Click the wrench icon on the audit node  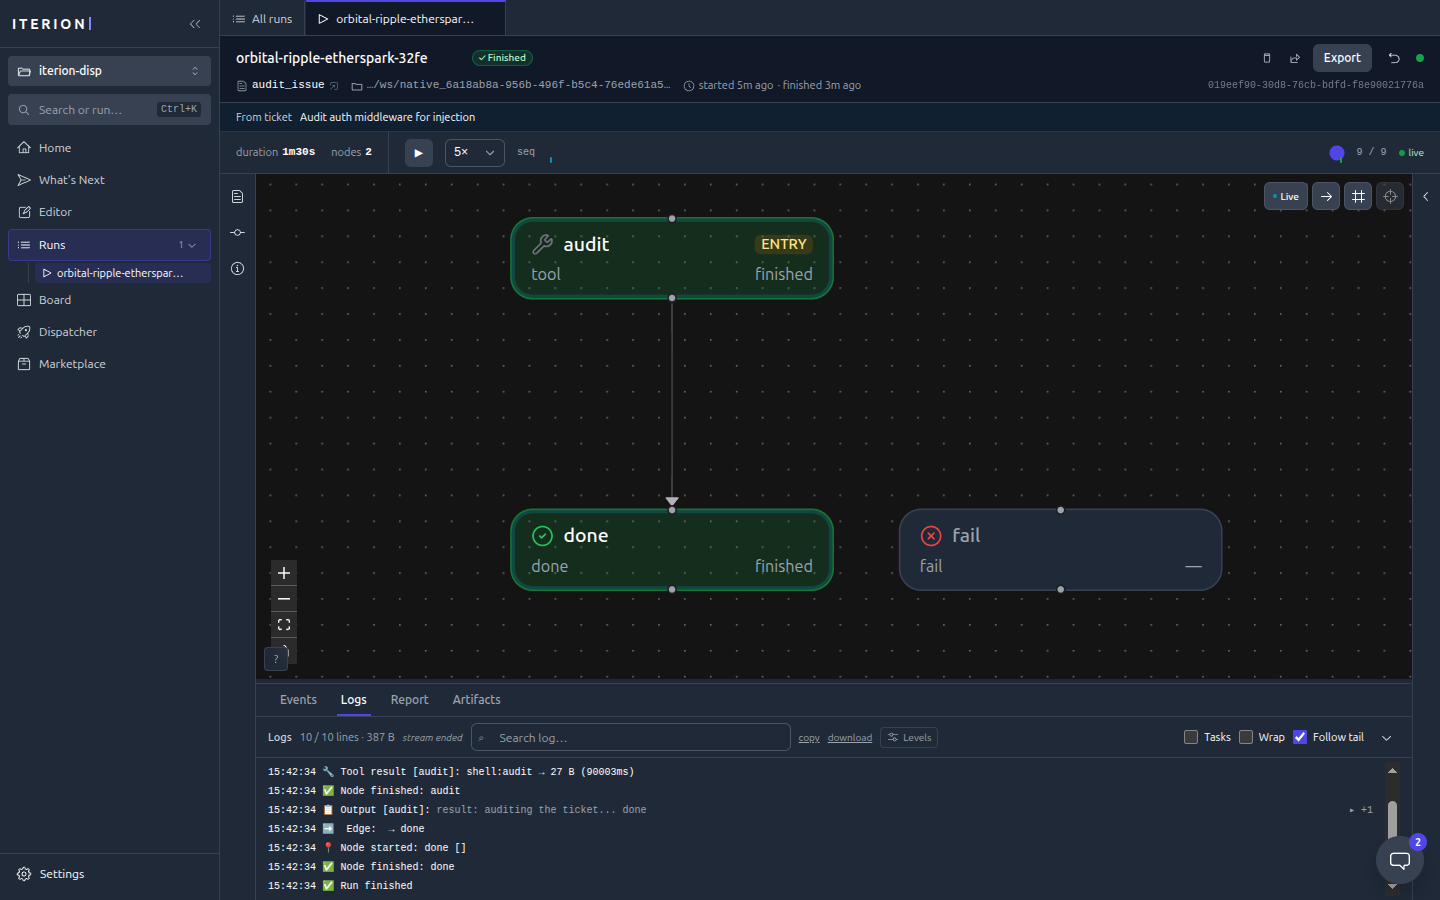coord(543,244)
